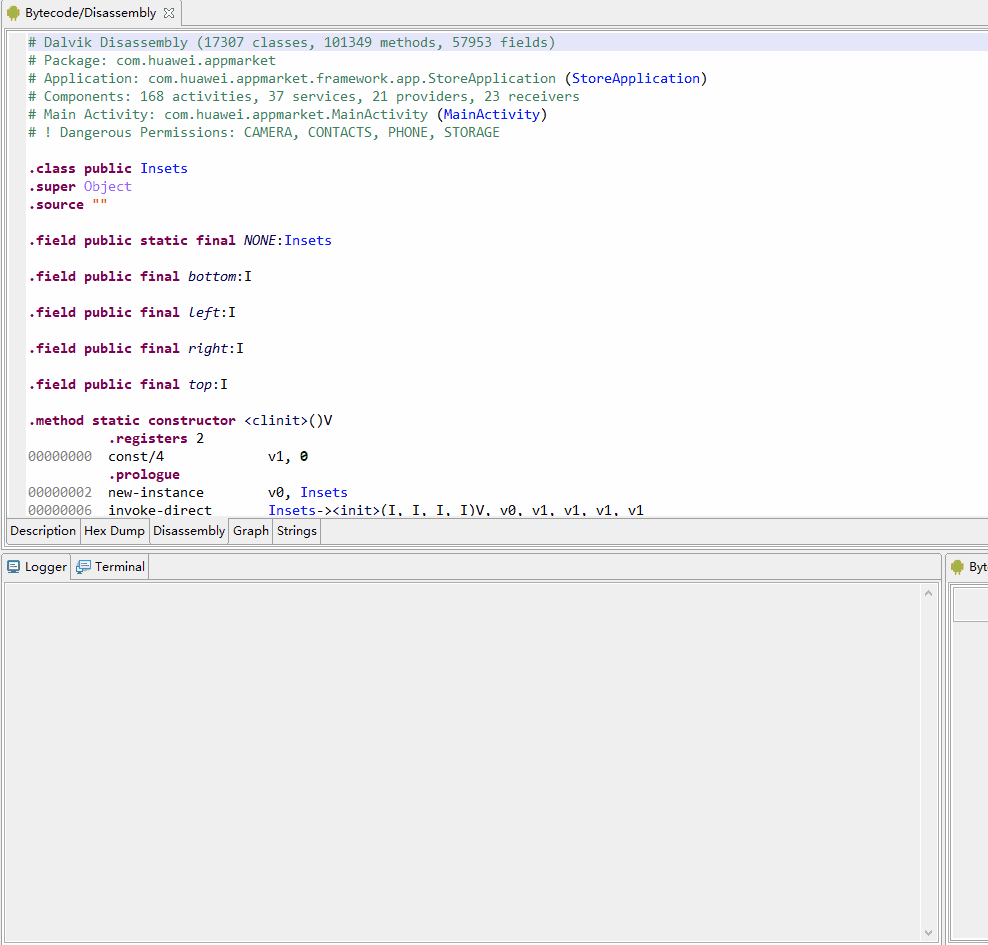This screenshot has width=988, height=945.
Task: Click the left field name
Action: coord(204,312)
